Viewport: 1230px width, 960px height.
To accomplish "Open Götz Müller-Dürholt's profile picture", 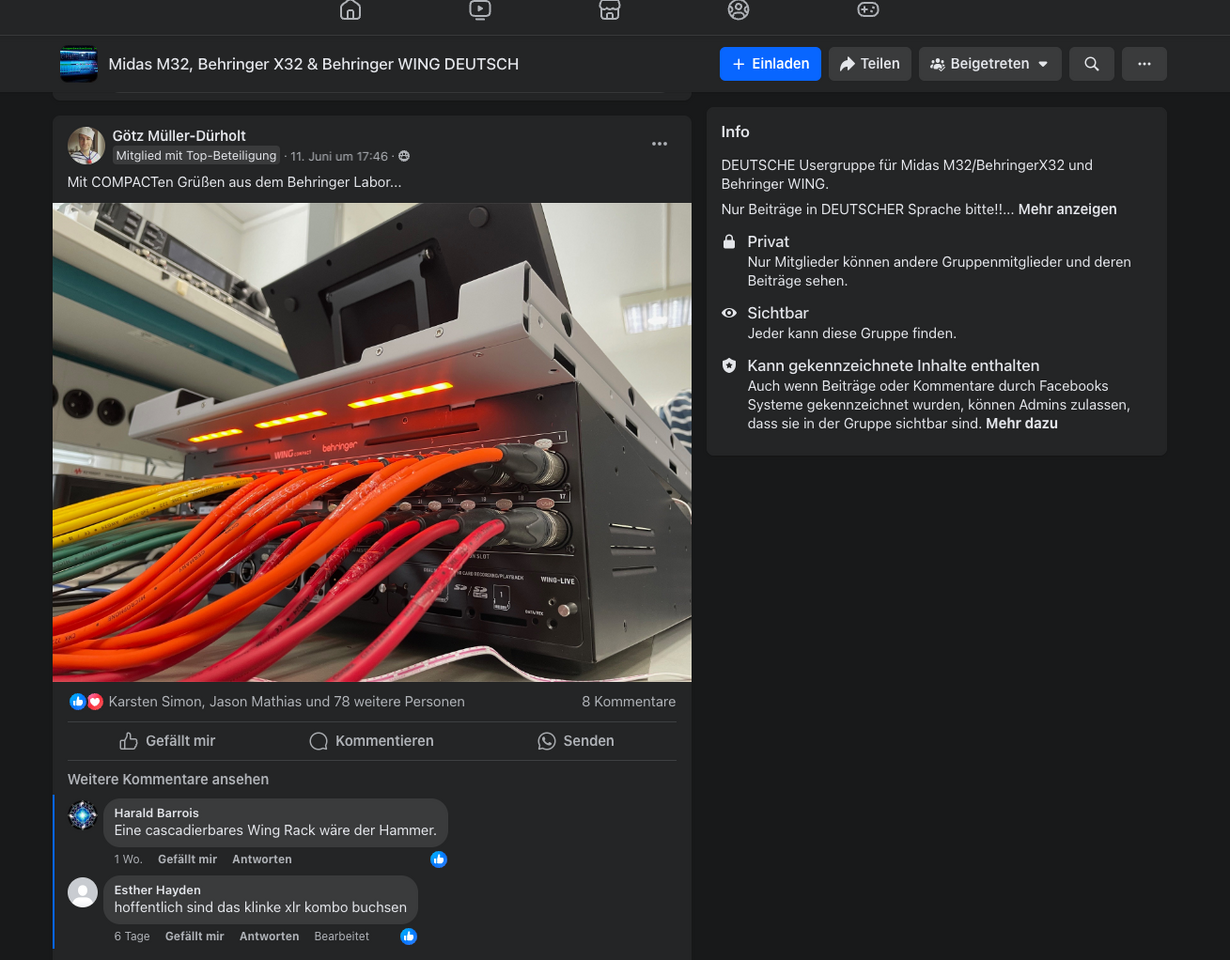I will point(86,146).
